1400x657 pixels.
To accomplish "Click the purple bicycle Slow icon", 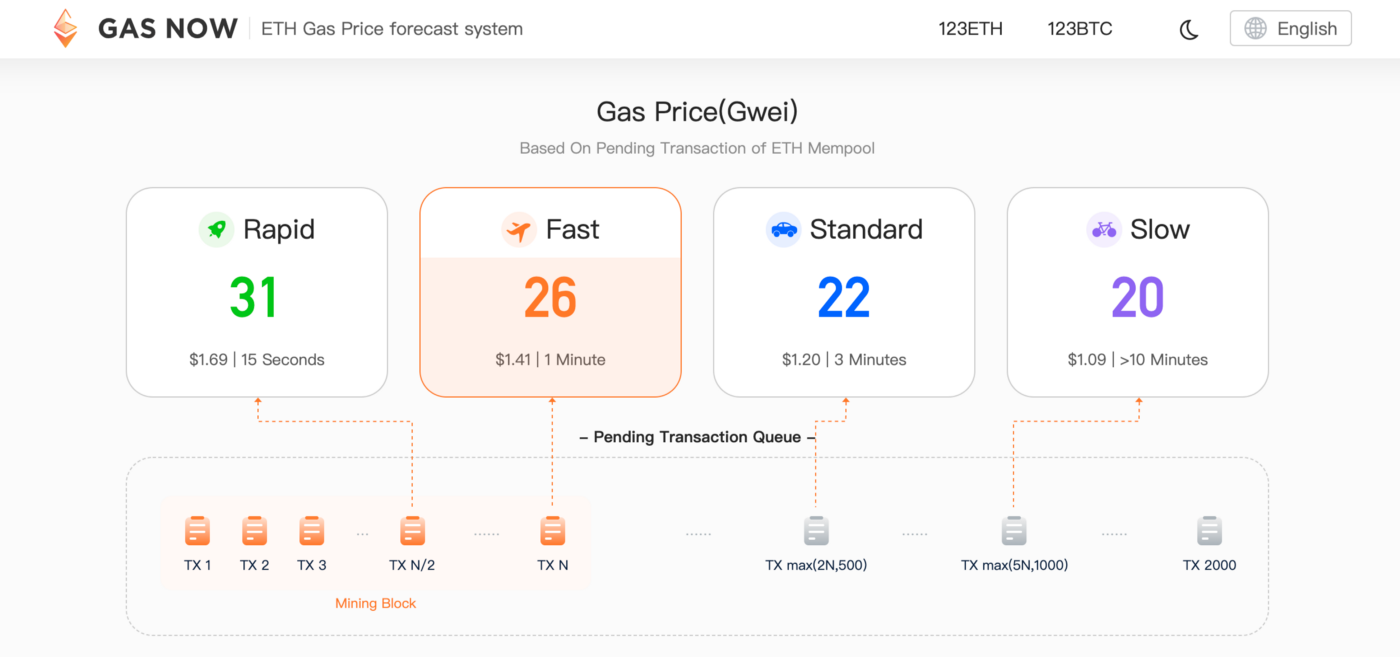I will tap(1104, 230).
